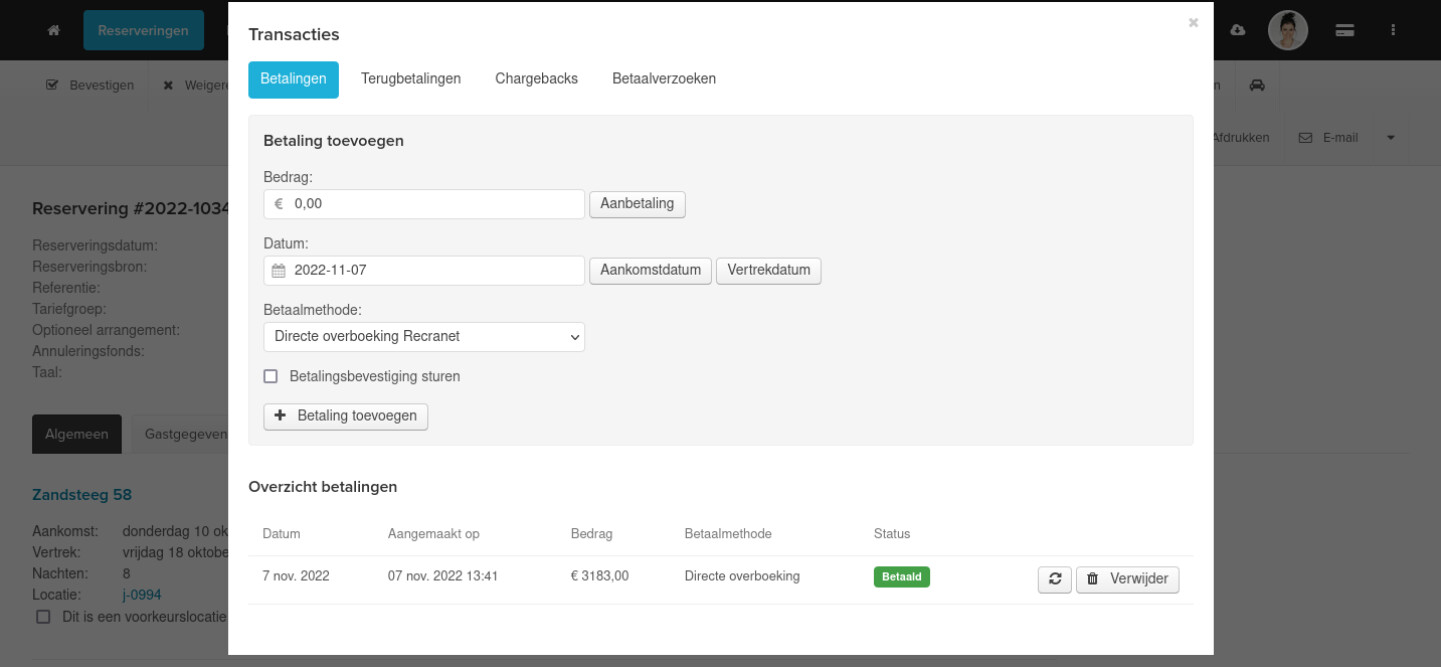Image resolution: width=1441 pixels, height=667 pixels.
Task: Tick the voorkeurslocatie checkbox
Action: click(43, 617)
